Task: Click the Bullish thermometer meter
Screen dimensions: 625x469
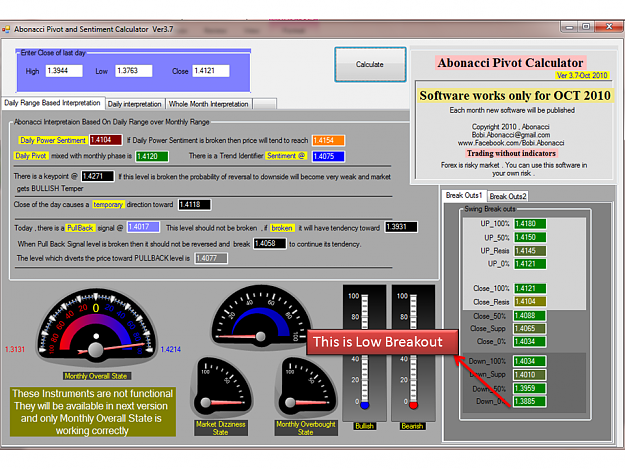Action: coord(364,353)
